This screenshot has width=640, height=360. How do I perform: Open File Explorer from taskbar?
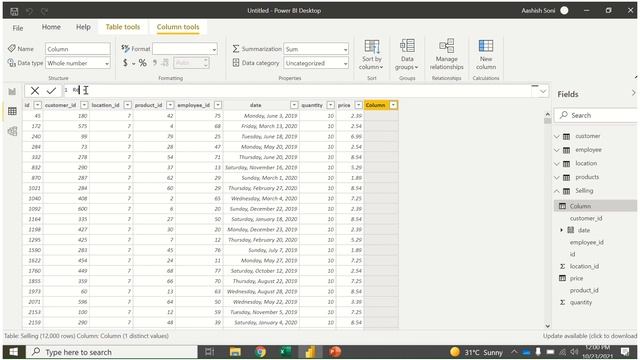235,352
